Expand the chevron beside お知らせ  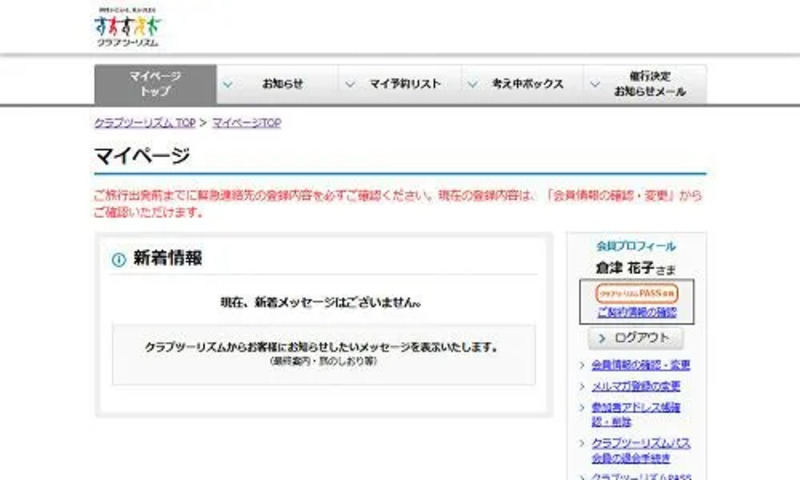tap(228, 84)
